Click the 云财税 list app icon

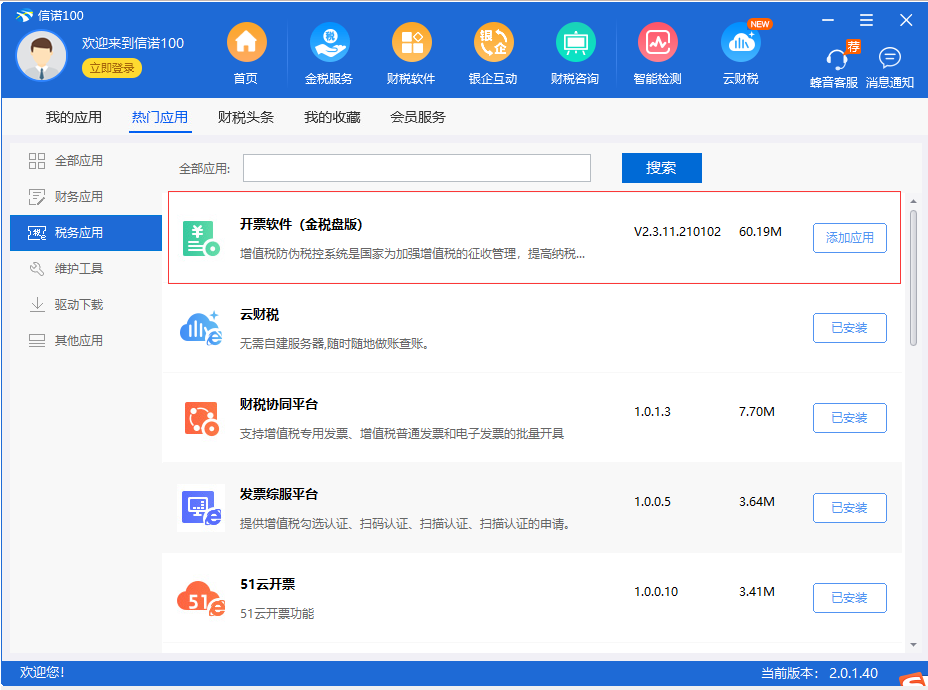click(x=201, y=328)
